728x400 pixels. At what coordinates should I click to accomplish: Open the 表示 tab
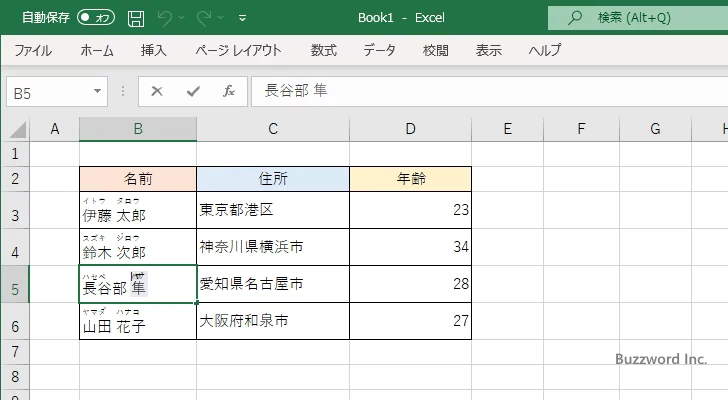(489, 50)
